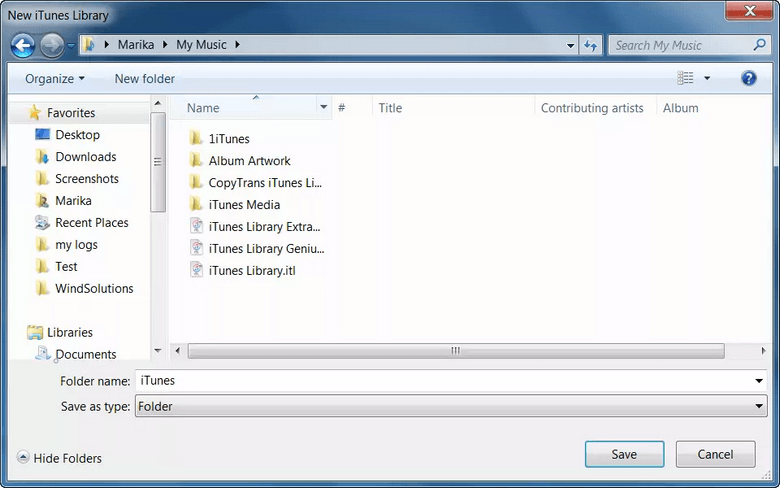
Task: Open WindSolutions in Favorites
Action: click(94, 289)
